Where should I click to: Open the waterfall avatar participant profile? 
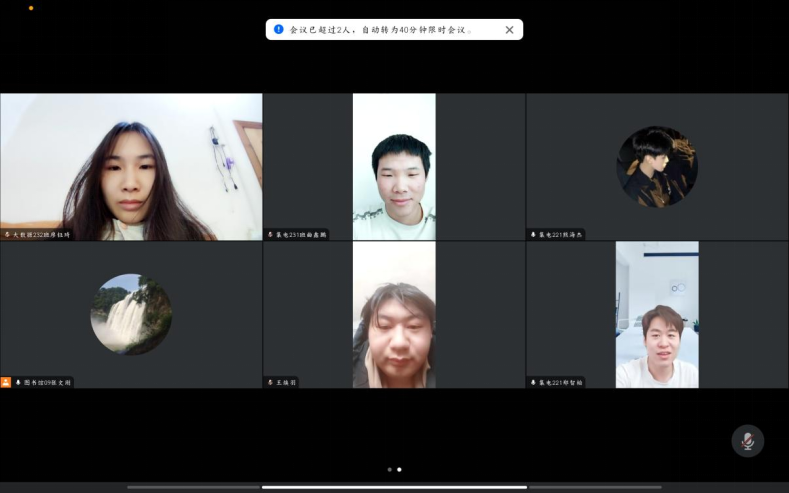pyautogui.click(x=131, y=314)
